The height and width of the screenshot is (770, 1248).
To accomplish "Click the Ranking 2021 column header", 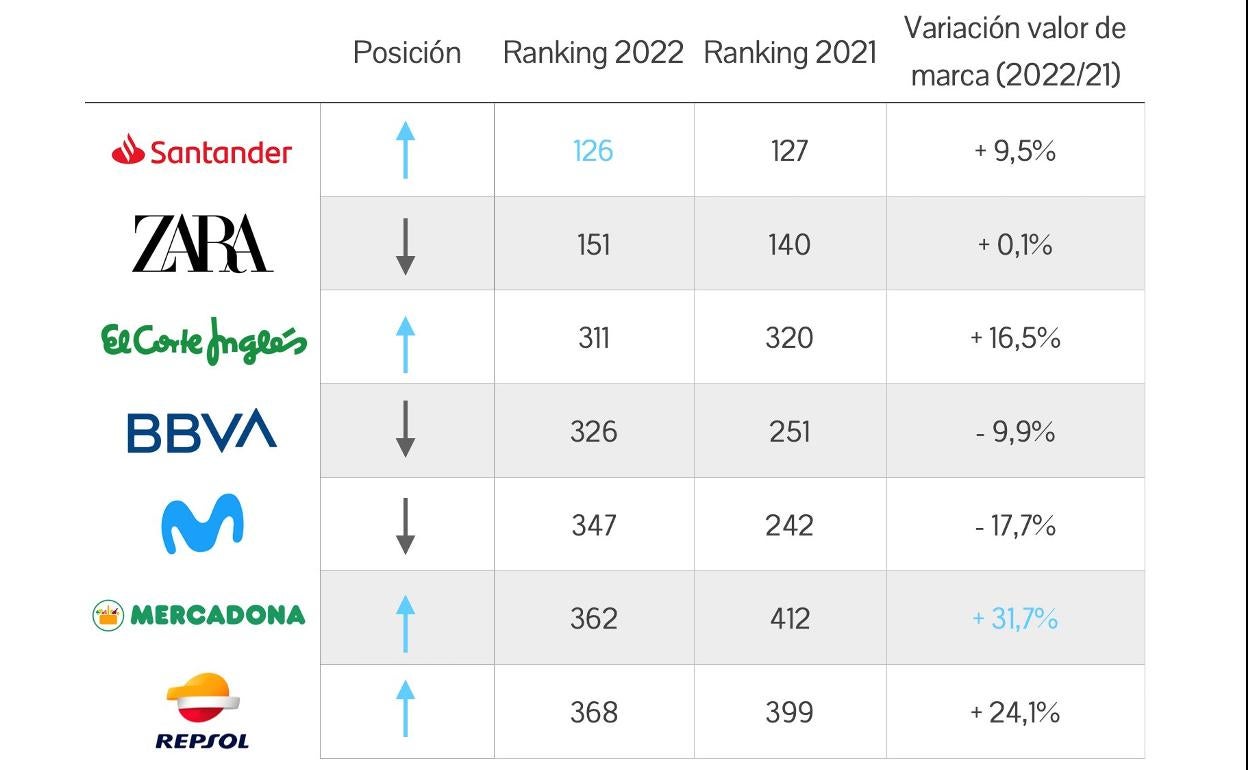I will coord(790,53).
